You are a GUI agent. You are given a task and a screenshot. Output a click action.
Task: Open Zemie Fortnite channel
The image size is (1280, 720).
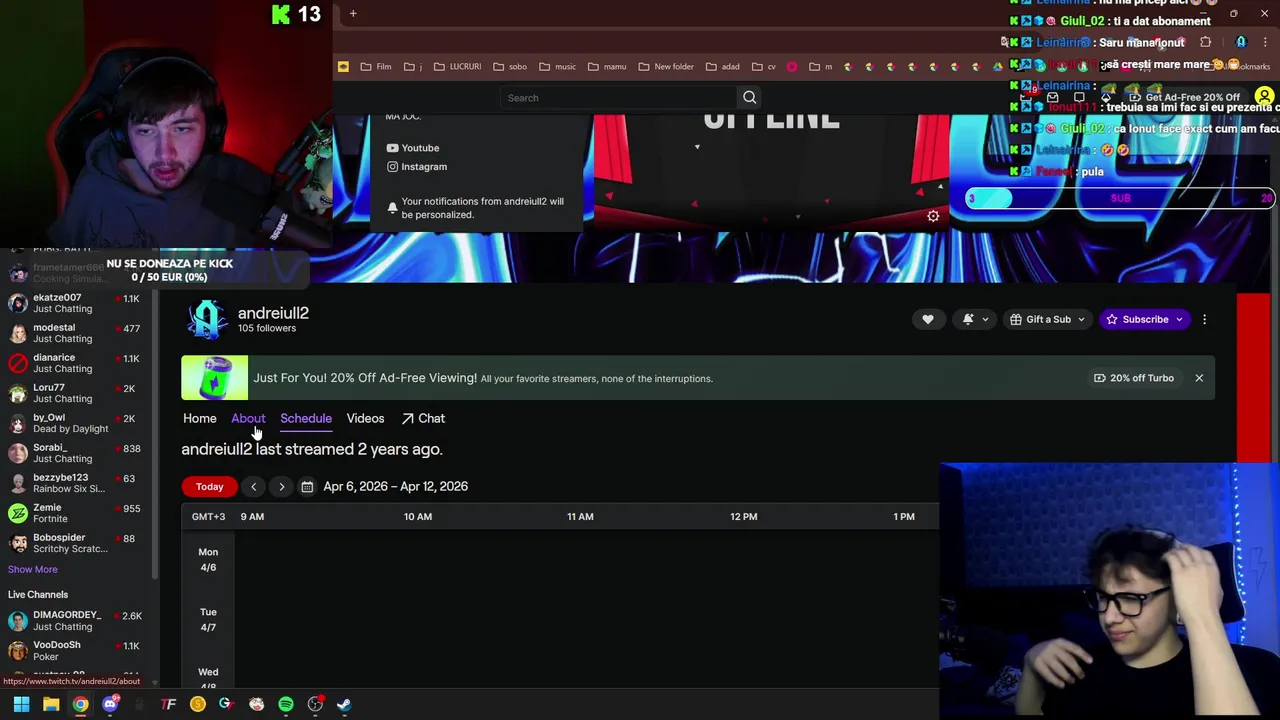coord(75,513)
